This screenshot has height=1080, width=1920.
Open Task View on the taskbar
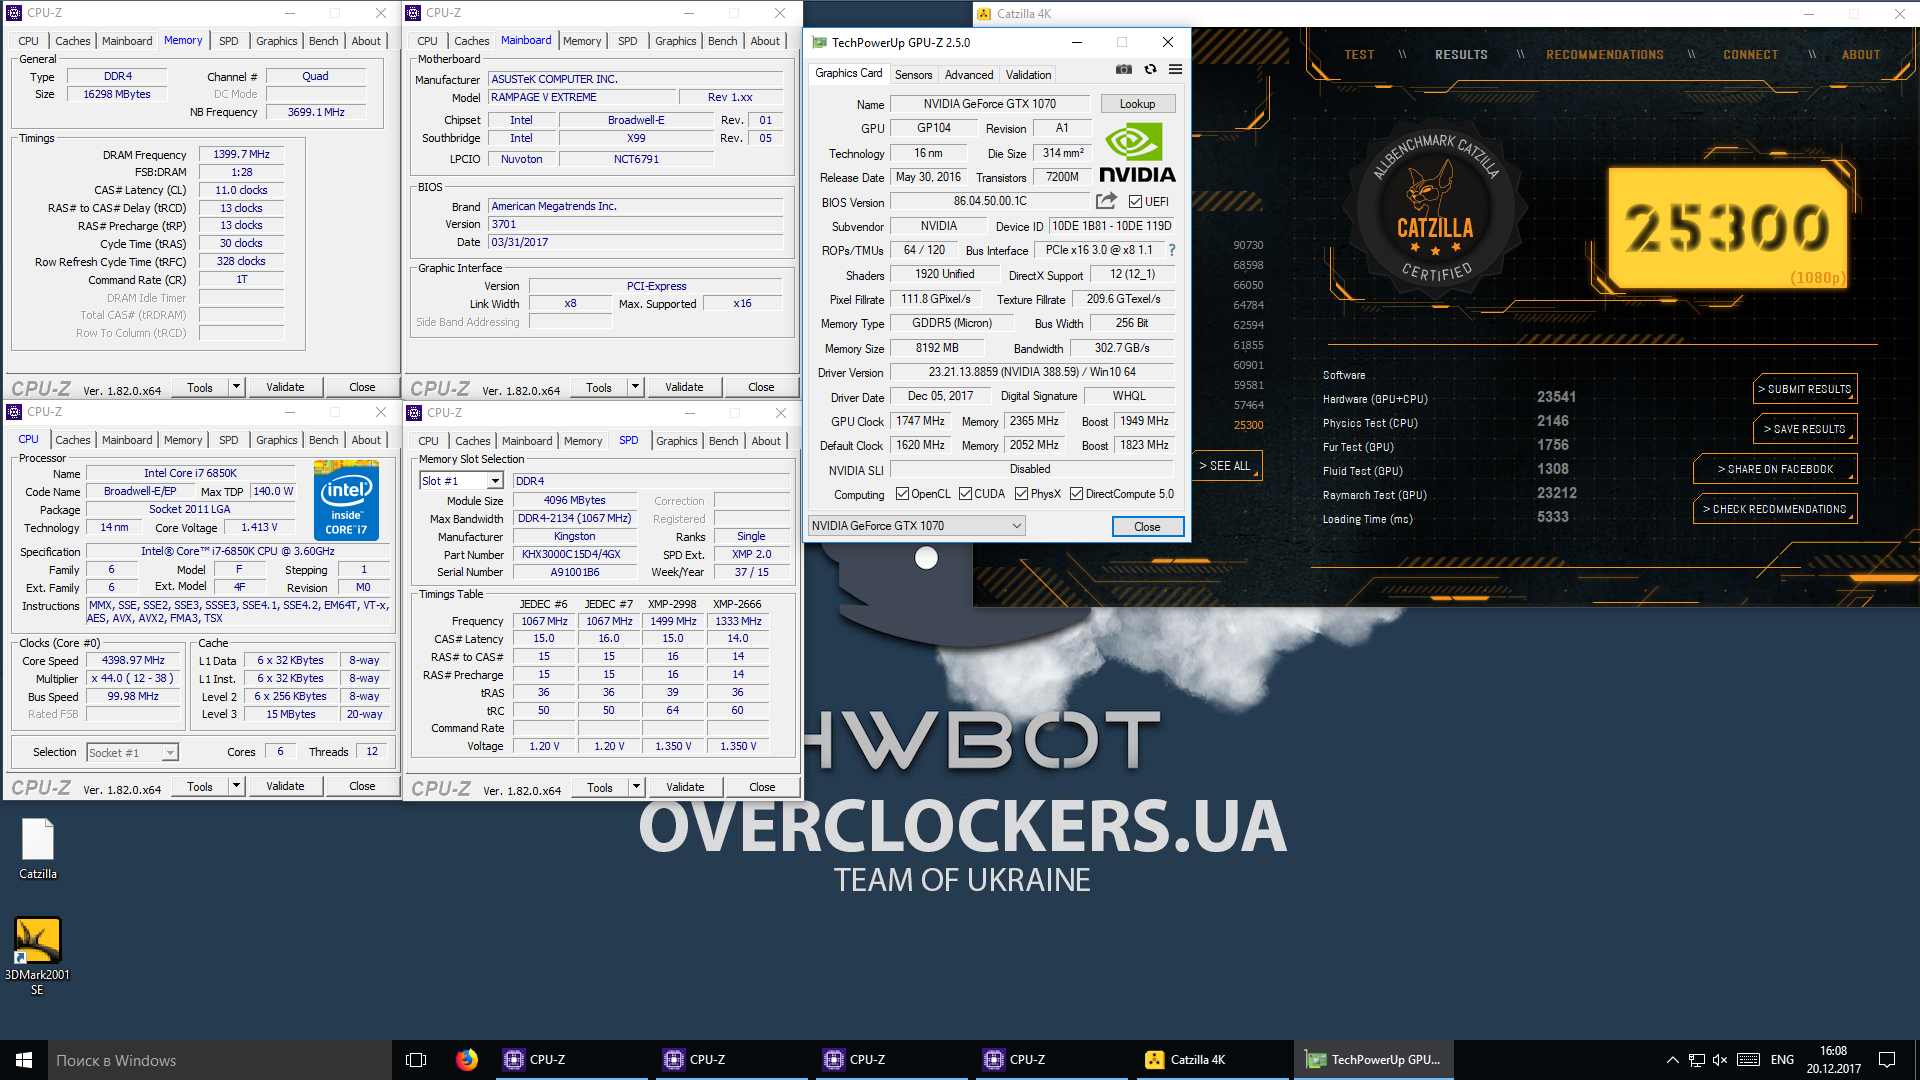[416, 1060]
